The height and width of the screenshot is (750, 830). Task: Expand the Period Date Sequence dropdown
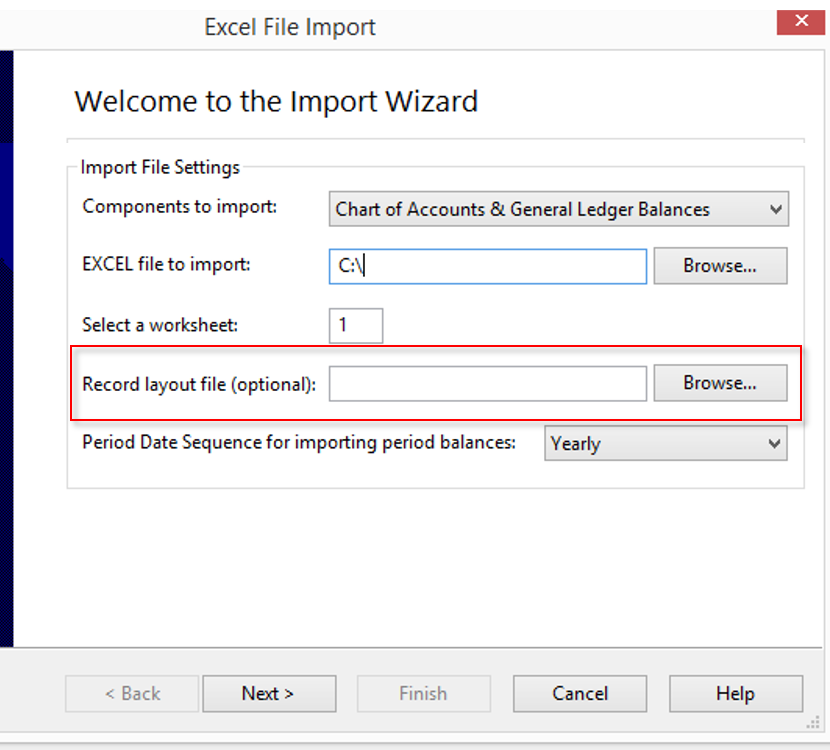coord(665,444)
